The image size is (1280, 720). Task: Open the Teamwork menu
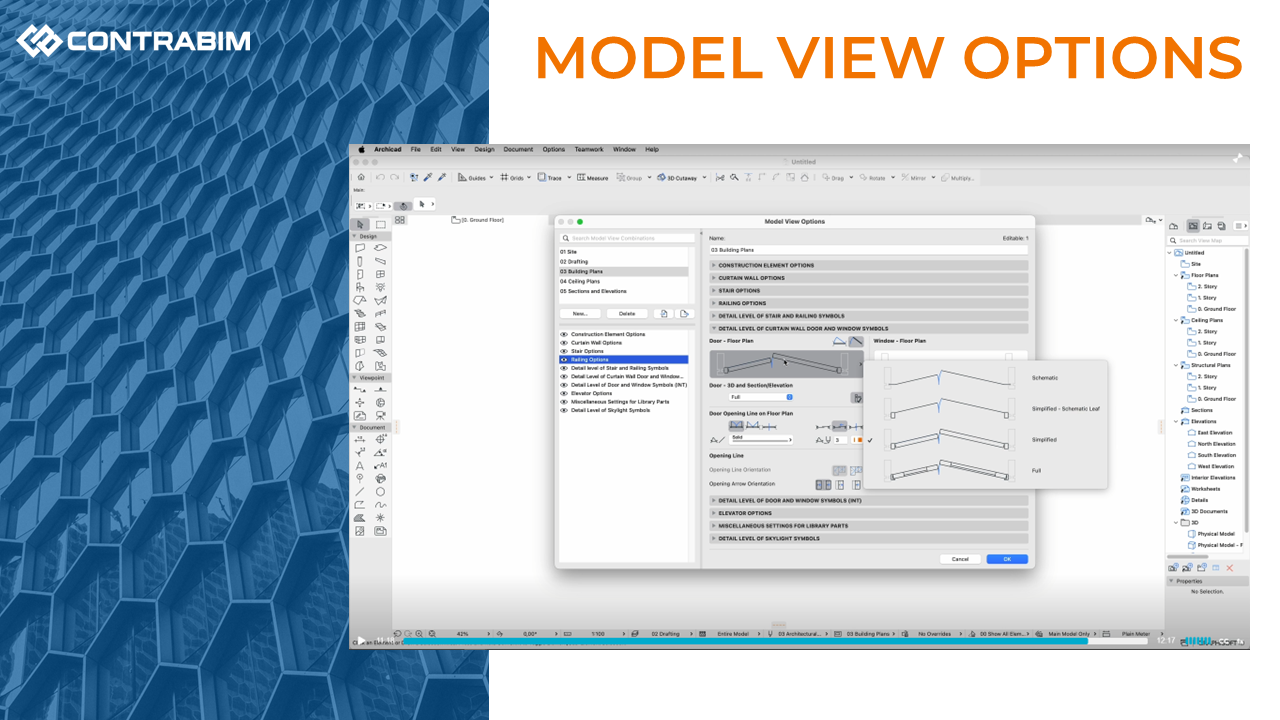(x=589, y=149)
